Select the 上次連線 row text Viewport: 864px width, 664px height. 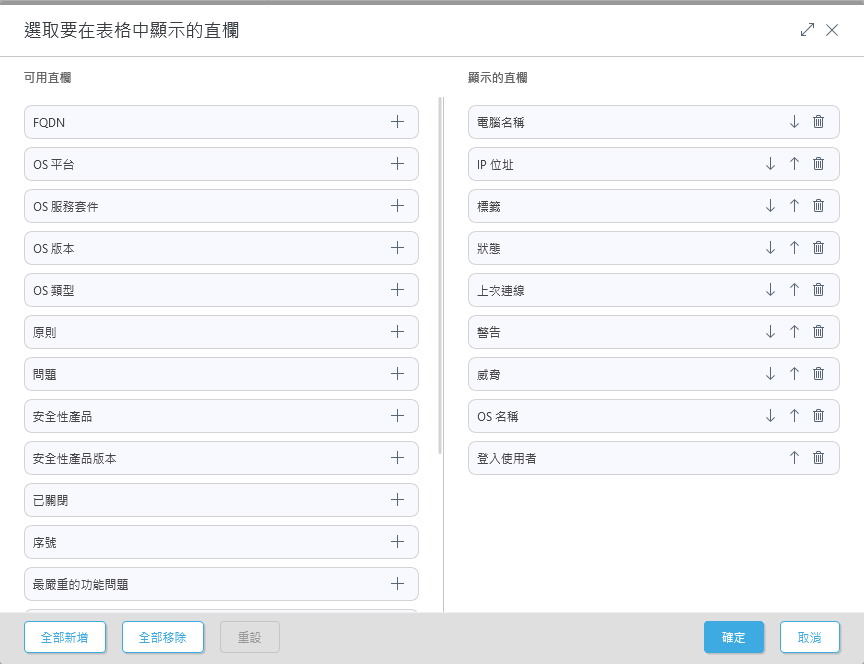500,290
